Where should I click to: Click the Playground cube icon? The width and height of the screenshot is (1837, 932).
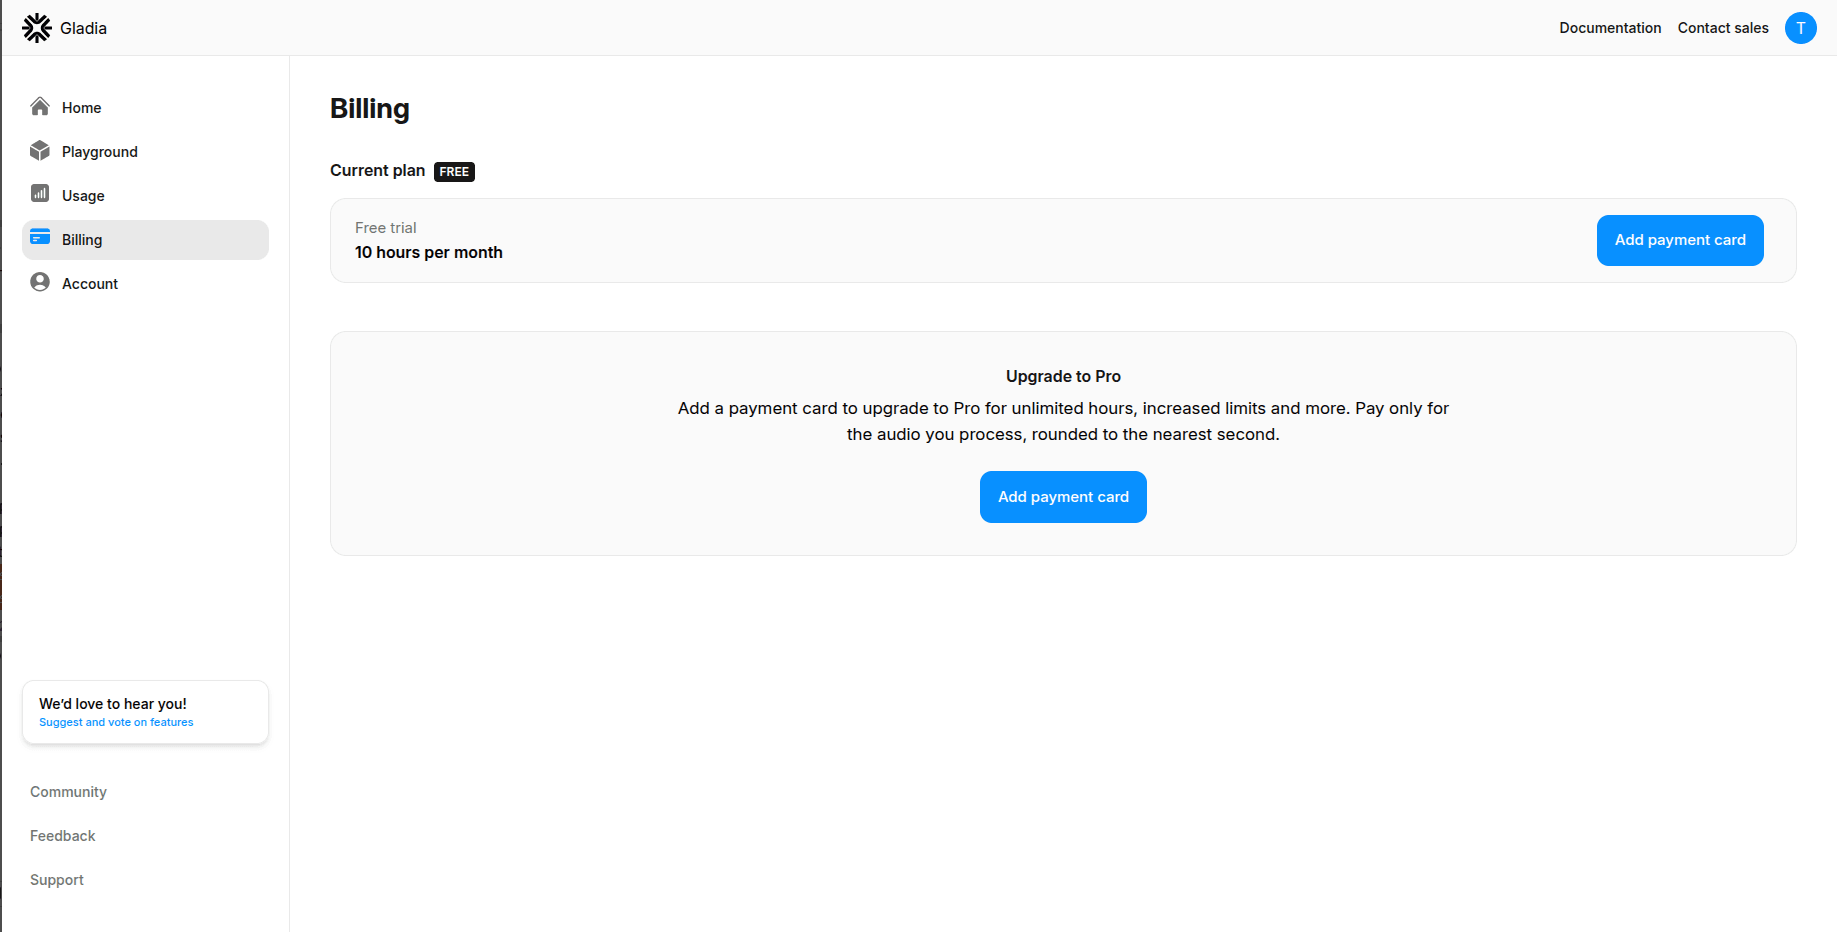point(39,150)
